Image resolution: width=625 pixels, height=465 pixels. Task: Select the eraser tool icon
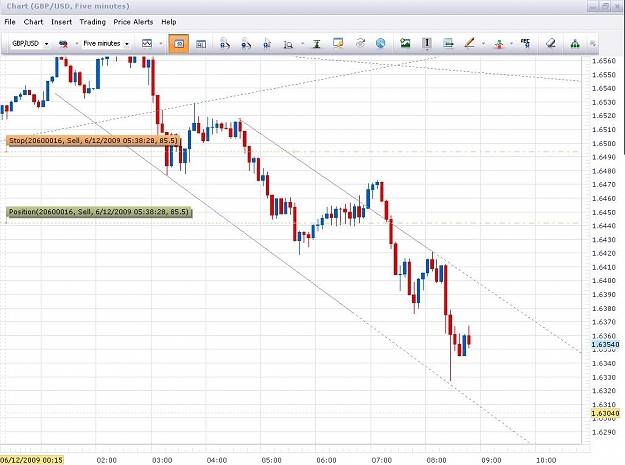click(551, 43)
